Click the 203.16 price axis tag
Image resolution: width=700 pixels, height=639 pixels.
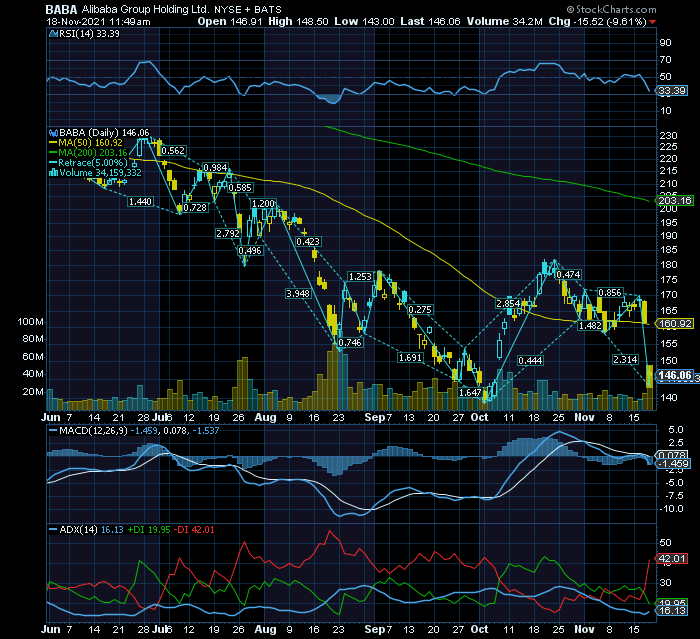pyautogui.click(x=675, y=200)
